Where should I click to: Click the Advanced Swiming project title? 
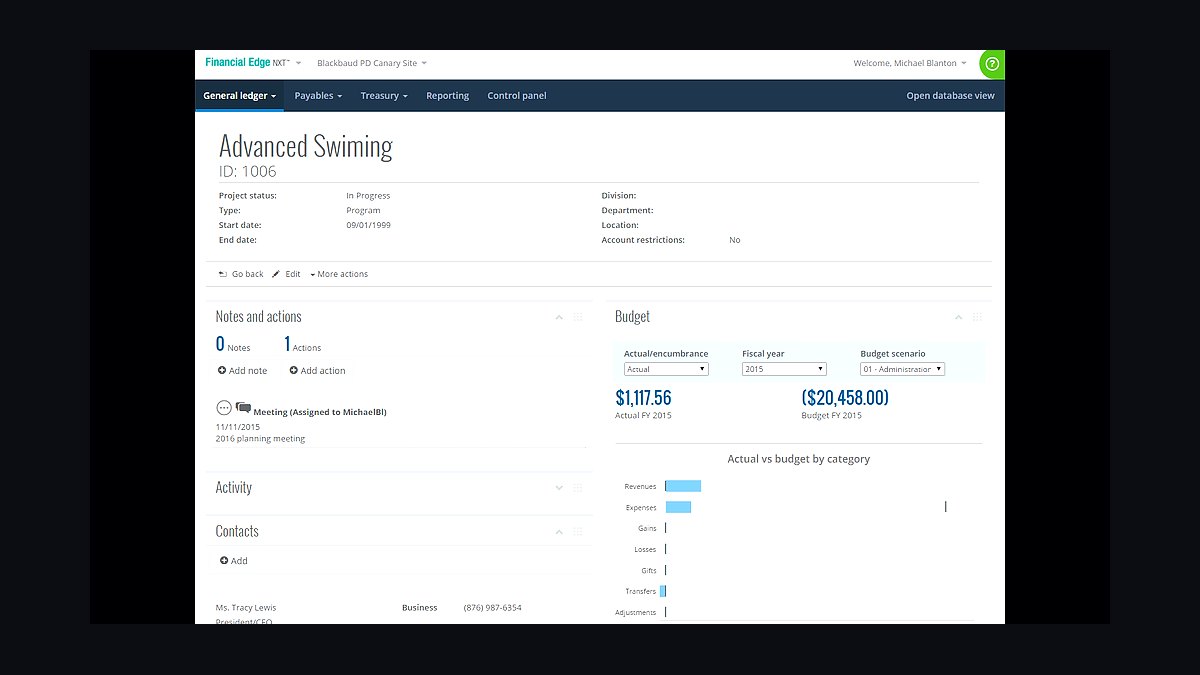[306, 146]
